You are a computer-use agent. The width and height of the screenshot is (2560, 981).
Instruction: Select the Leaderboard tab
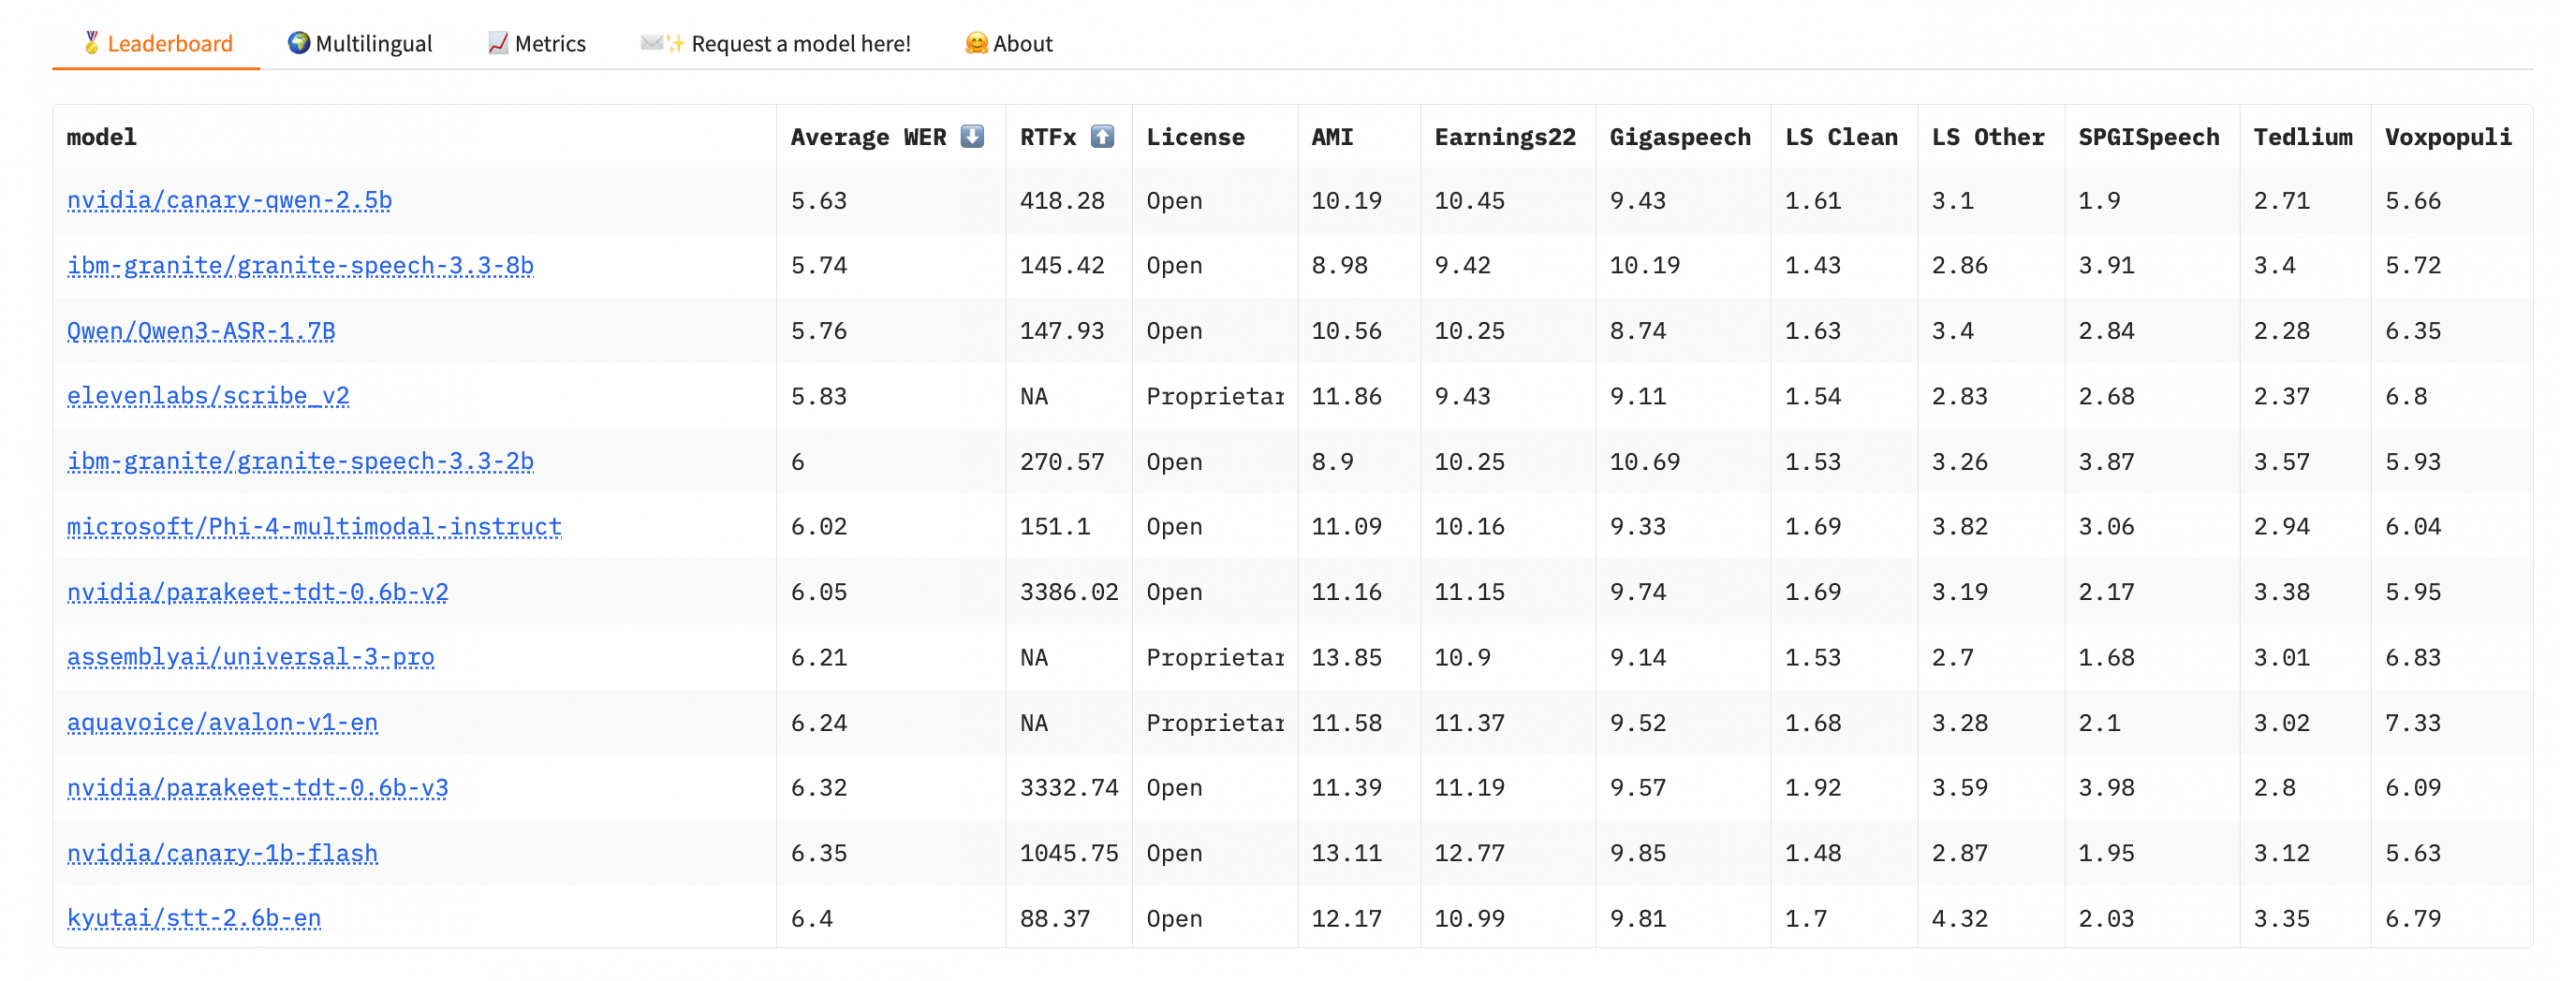tap(157, 43)
